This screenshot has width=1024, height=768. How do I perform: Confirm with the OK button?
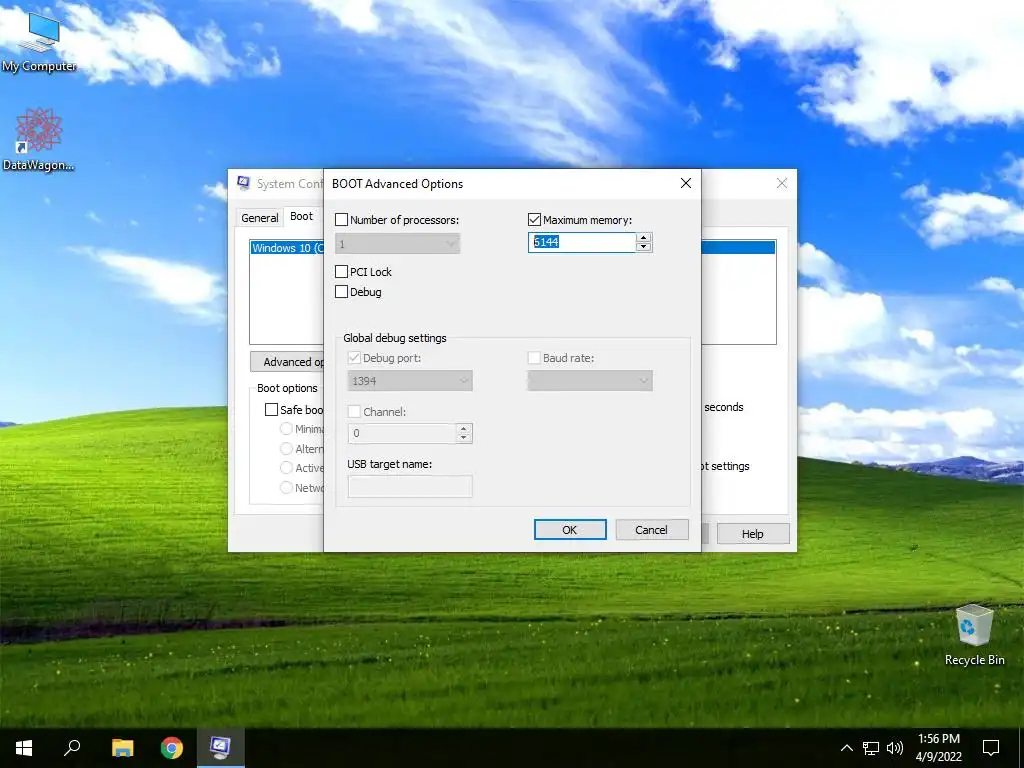[570, 530]
